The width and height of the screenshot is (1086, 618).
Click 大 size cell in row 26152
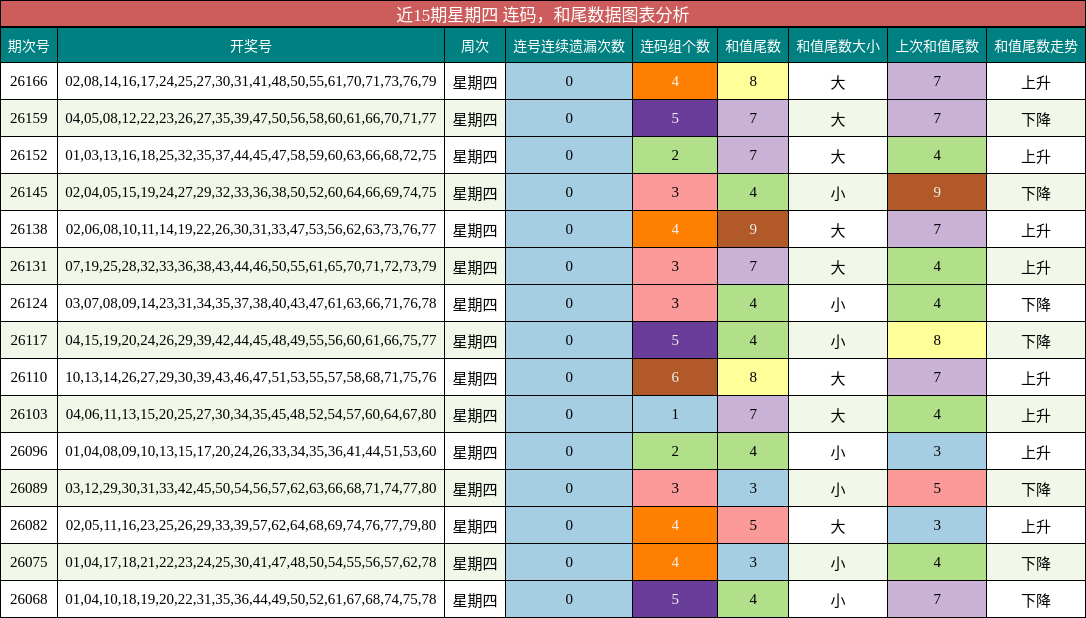pos(838,155)
